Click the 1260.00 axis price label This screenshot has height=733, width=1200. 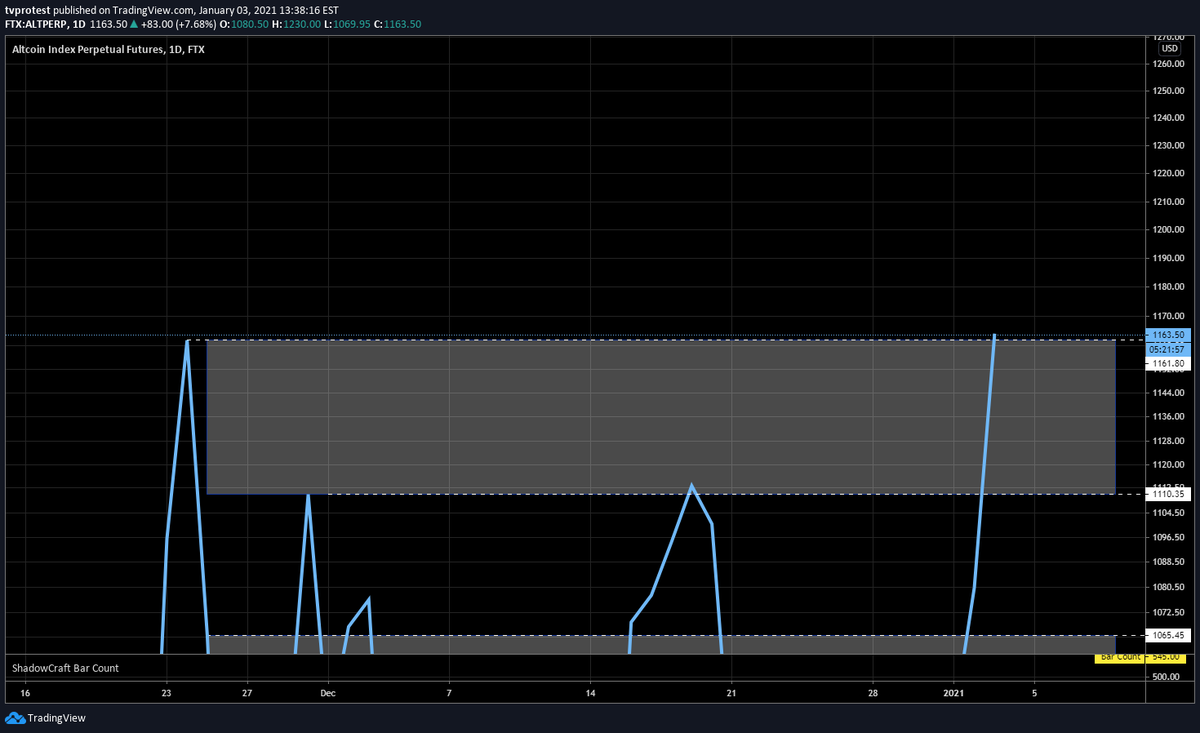1167,65
